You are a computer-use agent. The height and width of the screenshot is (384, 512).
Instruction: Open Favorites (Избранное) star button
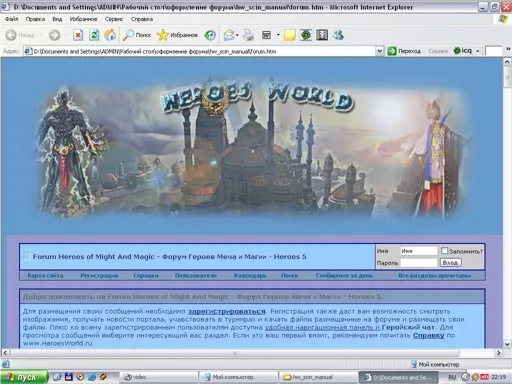coord(177,35)
